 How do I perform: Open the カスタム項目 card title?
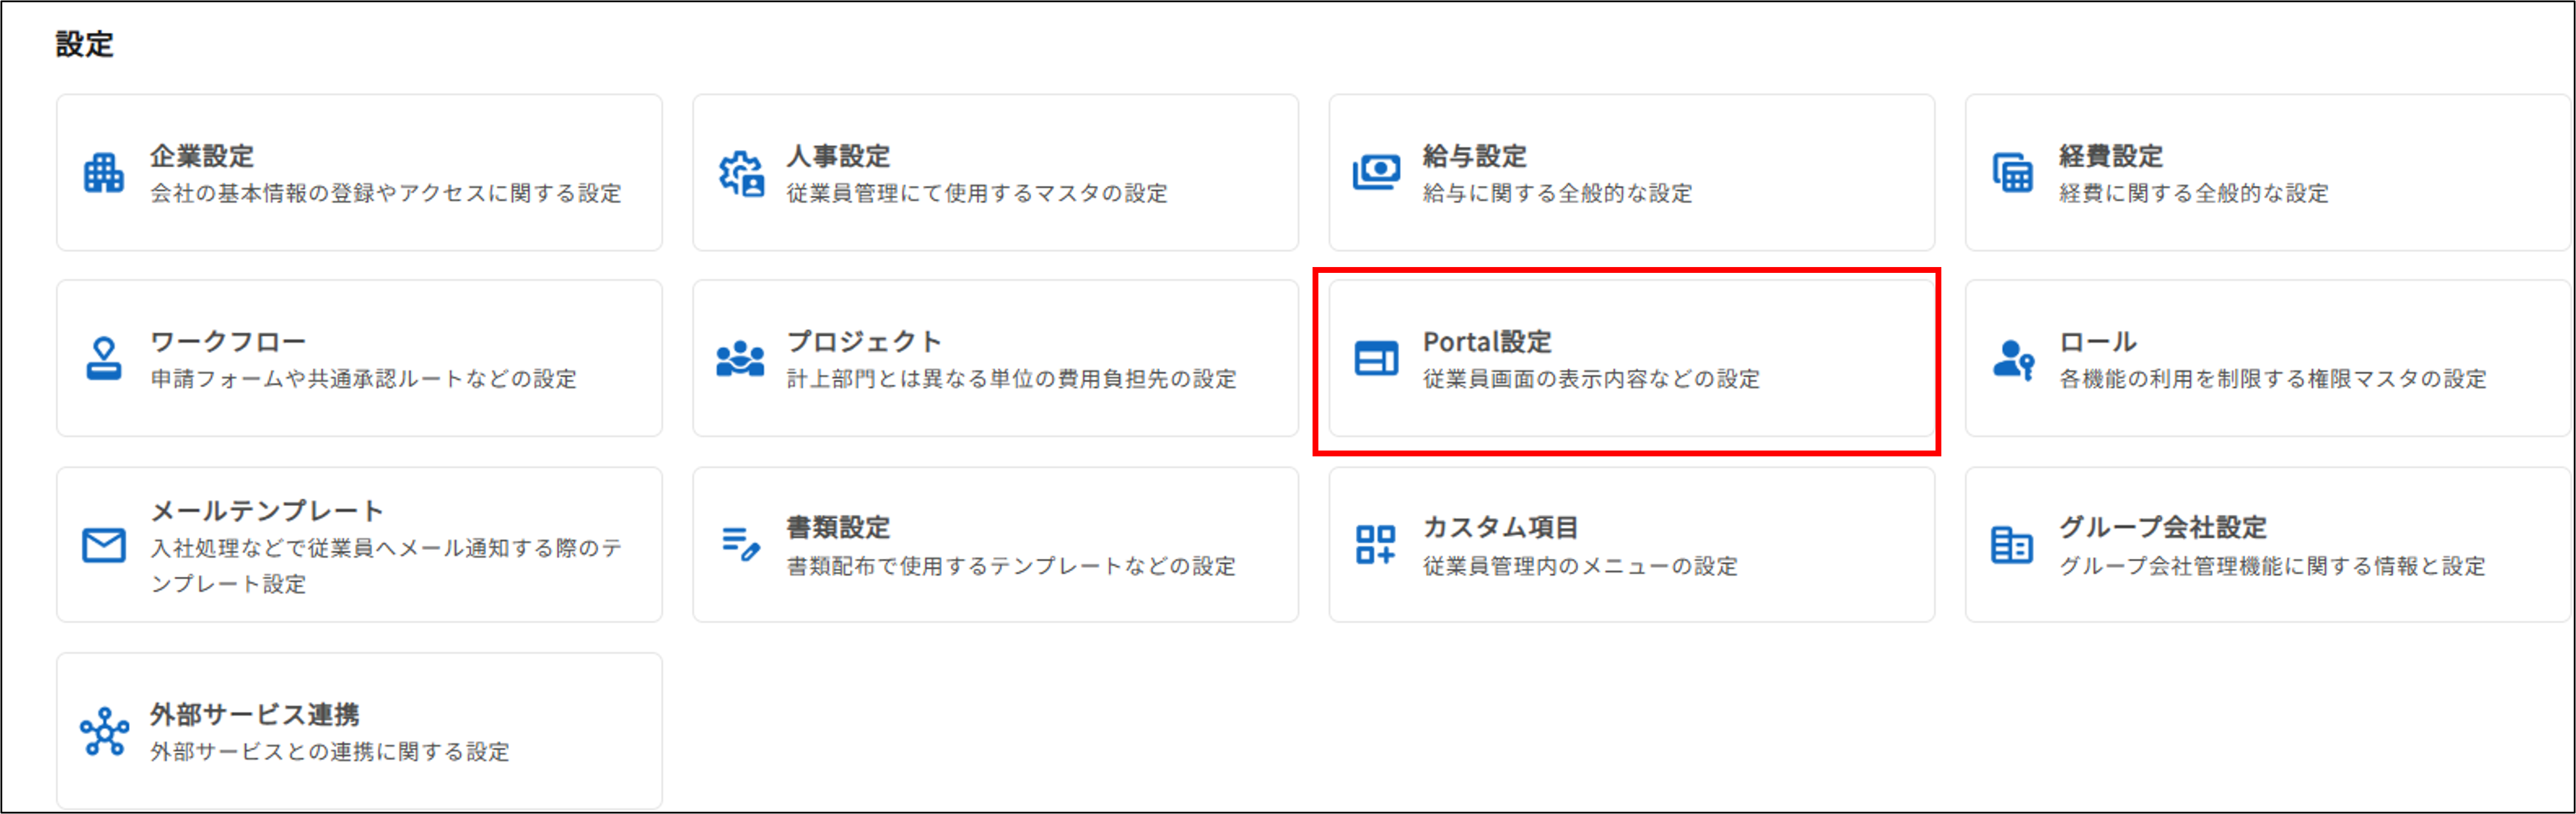tap(1501, 528)
